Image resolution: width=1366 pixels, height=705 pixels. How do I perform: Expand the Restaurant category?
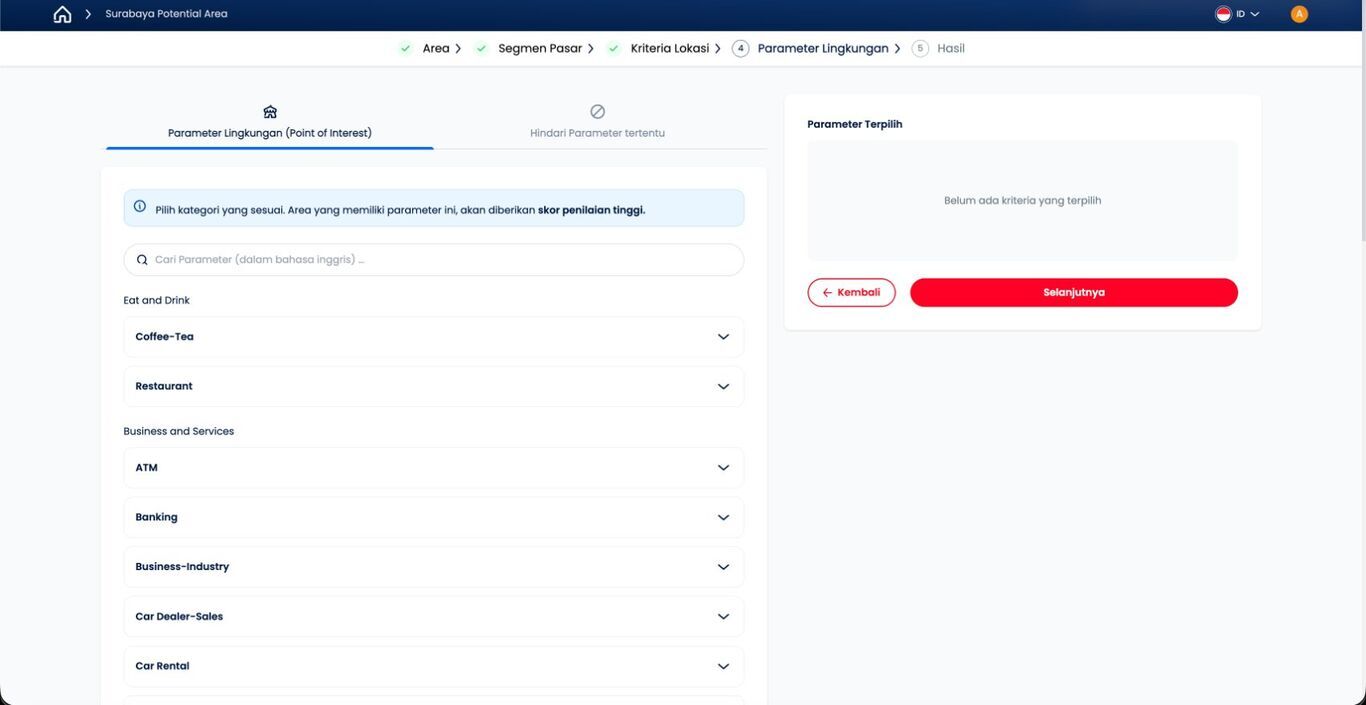click(x=434, y=386)
